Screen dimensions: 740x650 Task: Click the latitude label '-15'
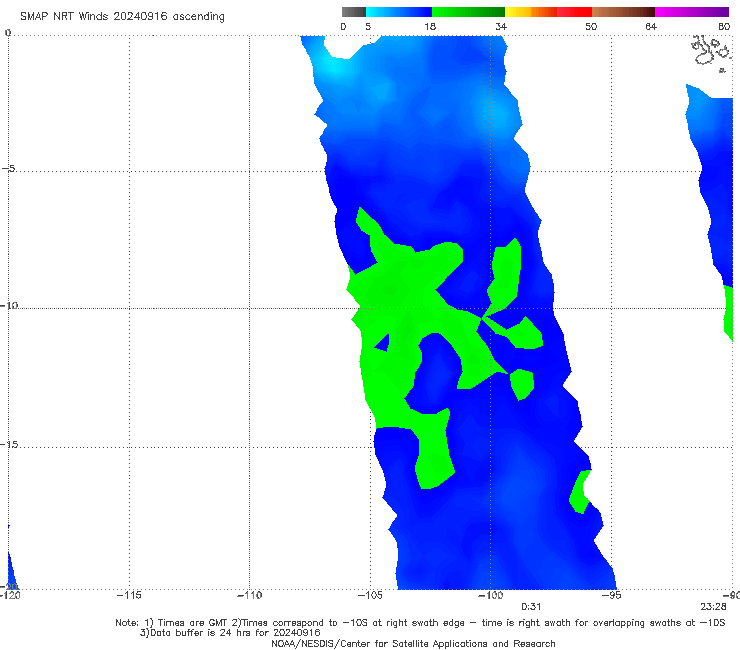[9, 444]
